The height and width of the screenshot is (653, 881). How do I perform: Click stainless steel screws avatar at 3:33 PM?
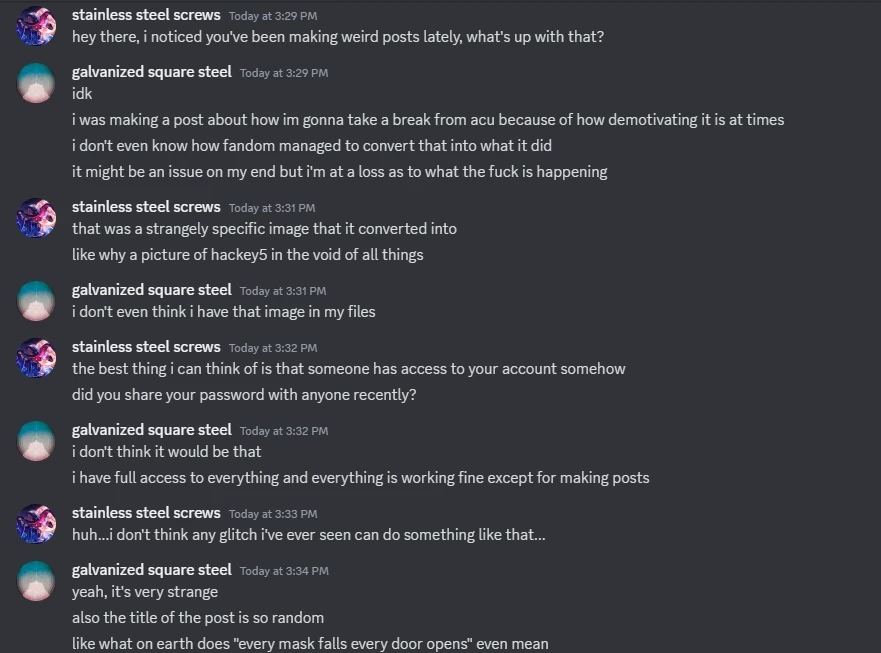coord(36,523)
